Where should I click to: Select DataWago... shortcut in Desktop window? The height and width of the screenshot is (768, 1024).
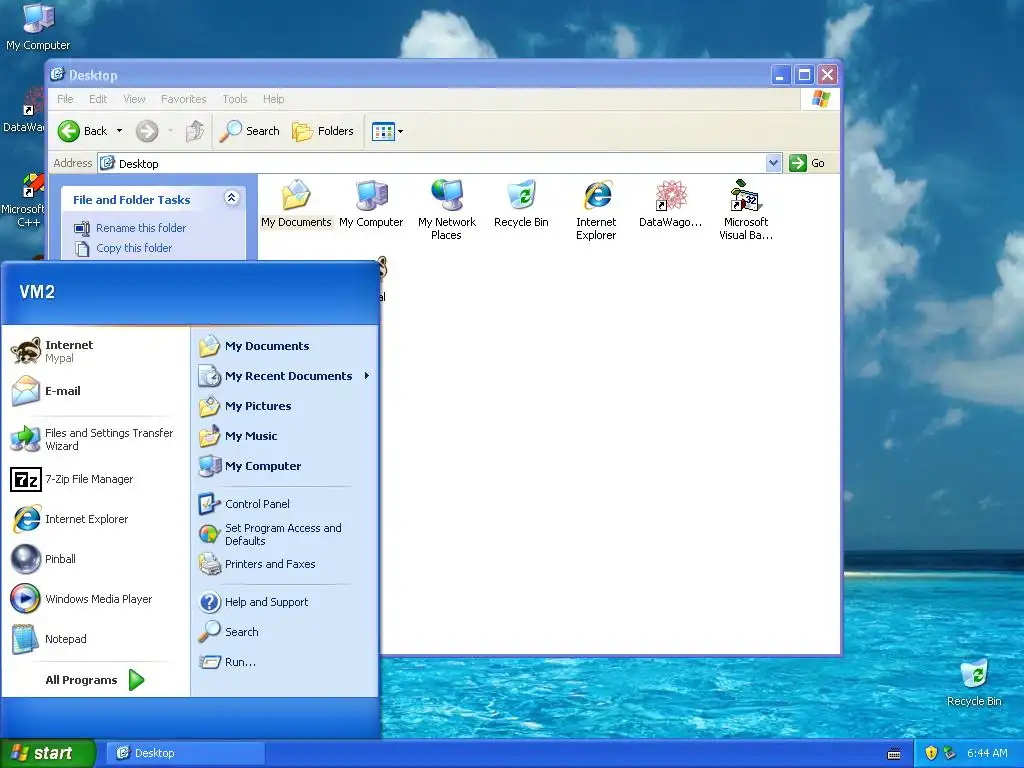(x=671, y=204)
